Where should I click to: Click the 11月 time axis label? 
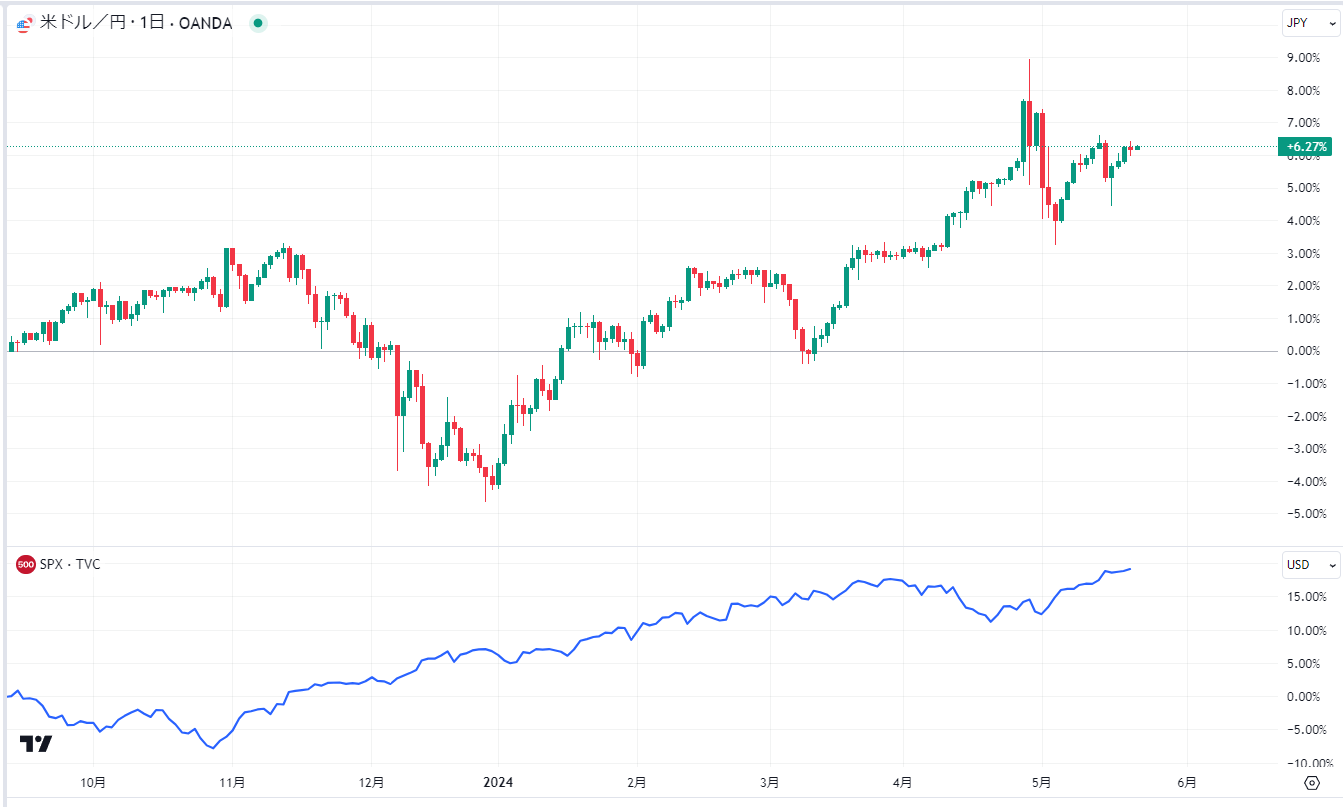(232, 782)
